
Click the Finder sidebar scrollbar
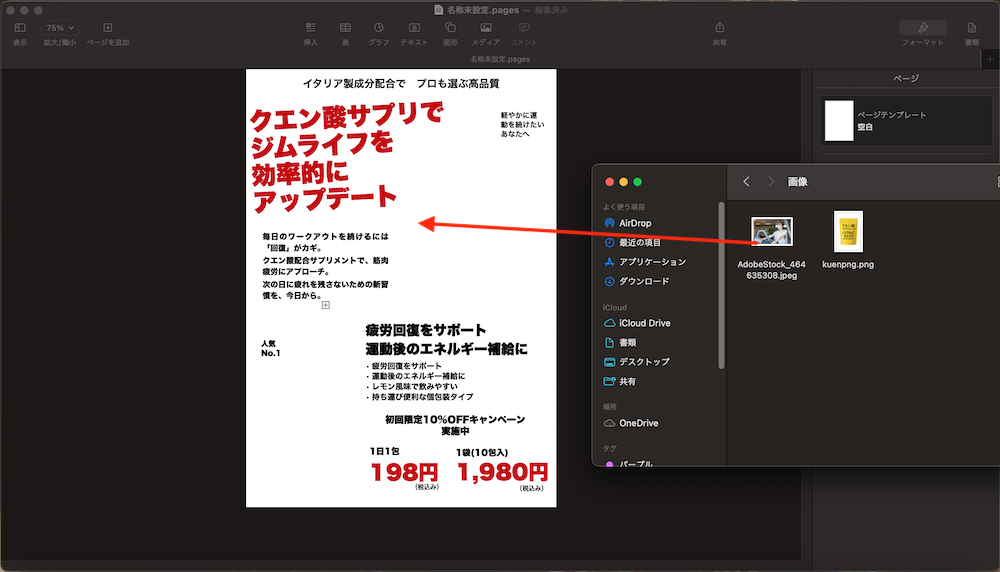pos(721,285)
